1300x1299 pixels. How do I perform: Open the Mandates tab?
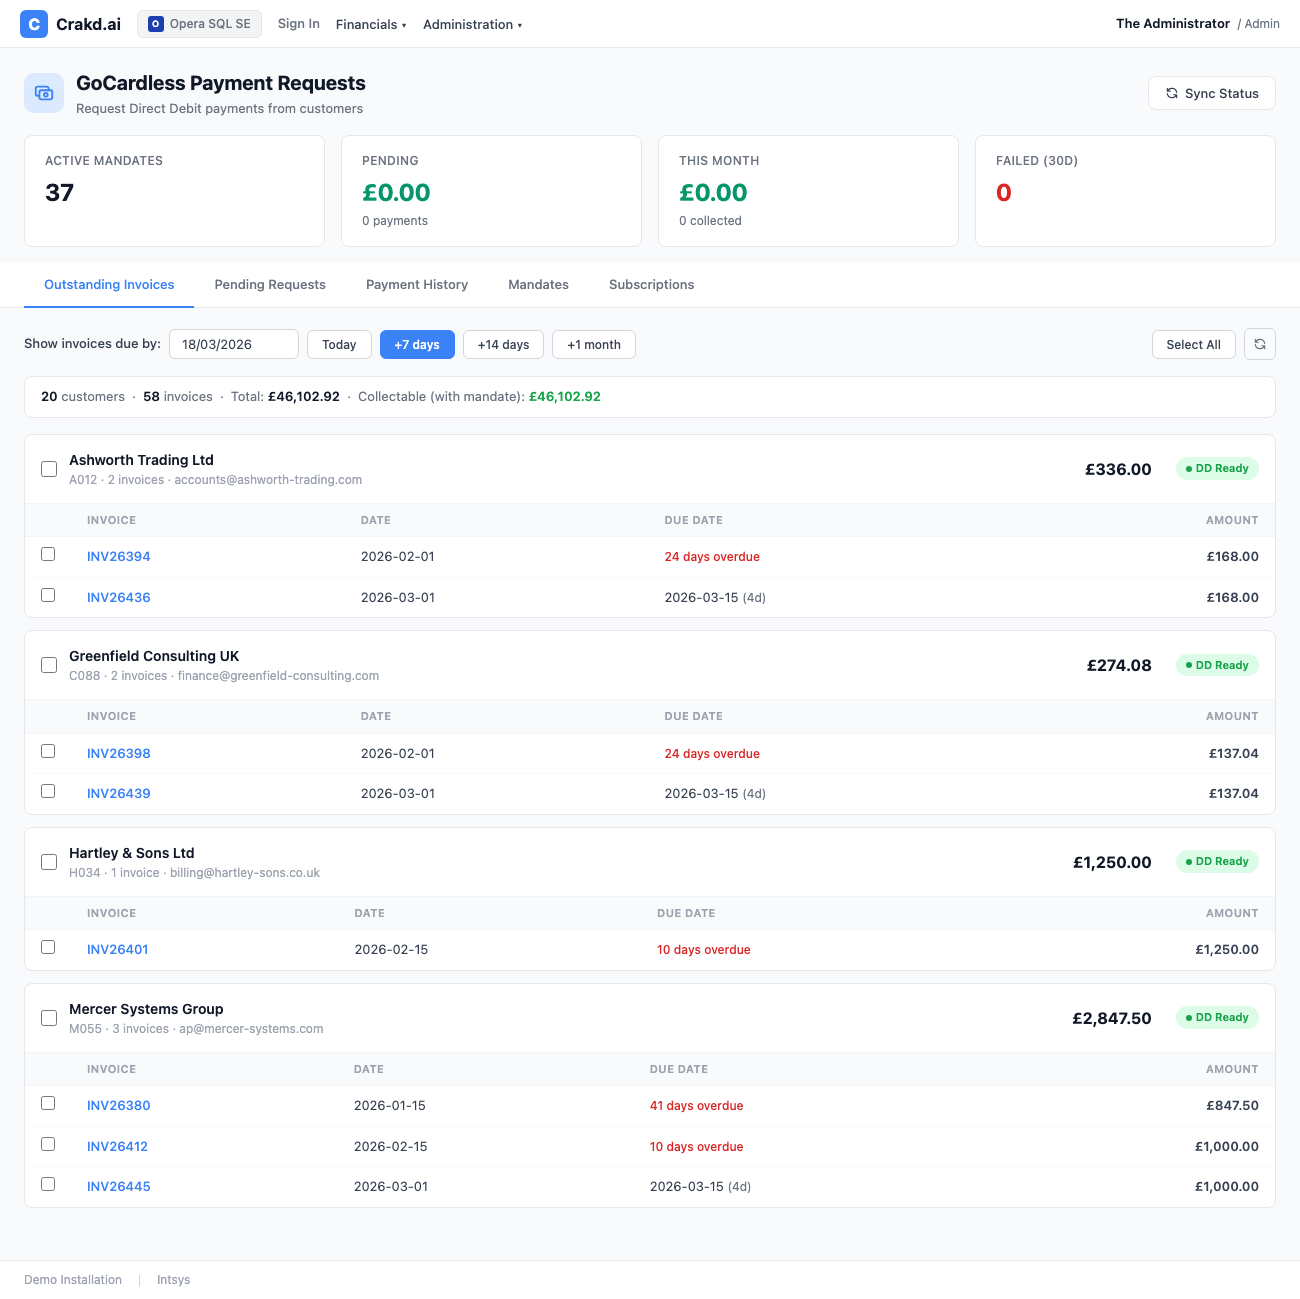pyautogui.click(x=538, y=285)
